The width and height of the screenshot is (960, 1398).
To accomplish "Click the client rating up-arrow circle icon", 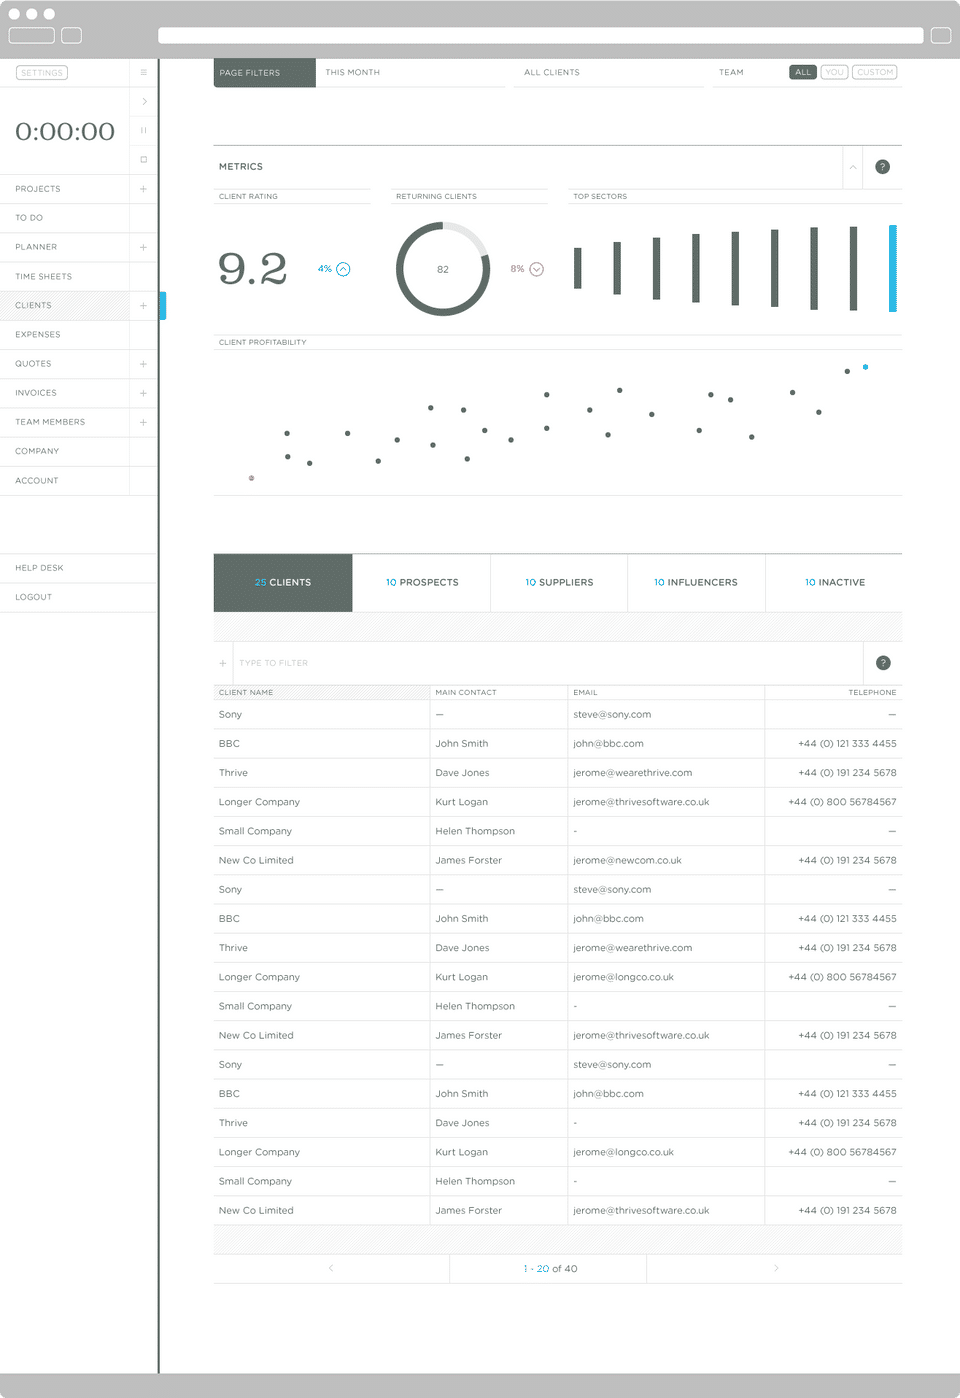I will click(x=343, y=269).
